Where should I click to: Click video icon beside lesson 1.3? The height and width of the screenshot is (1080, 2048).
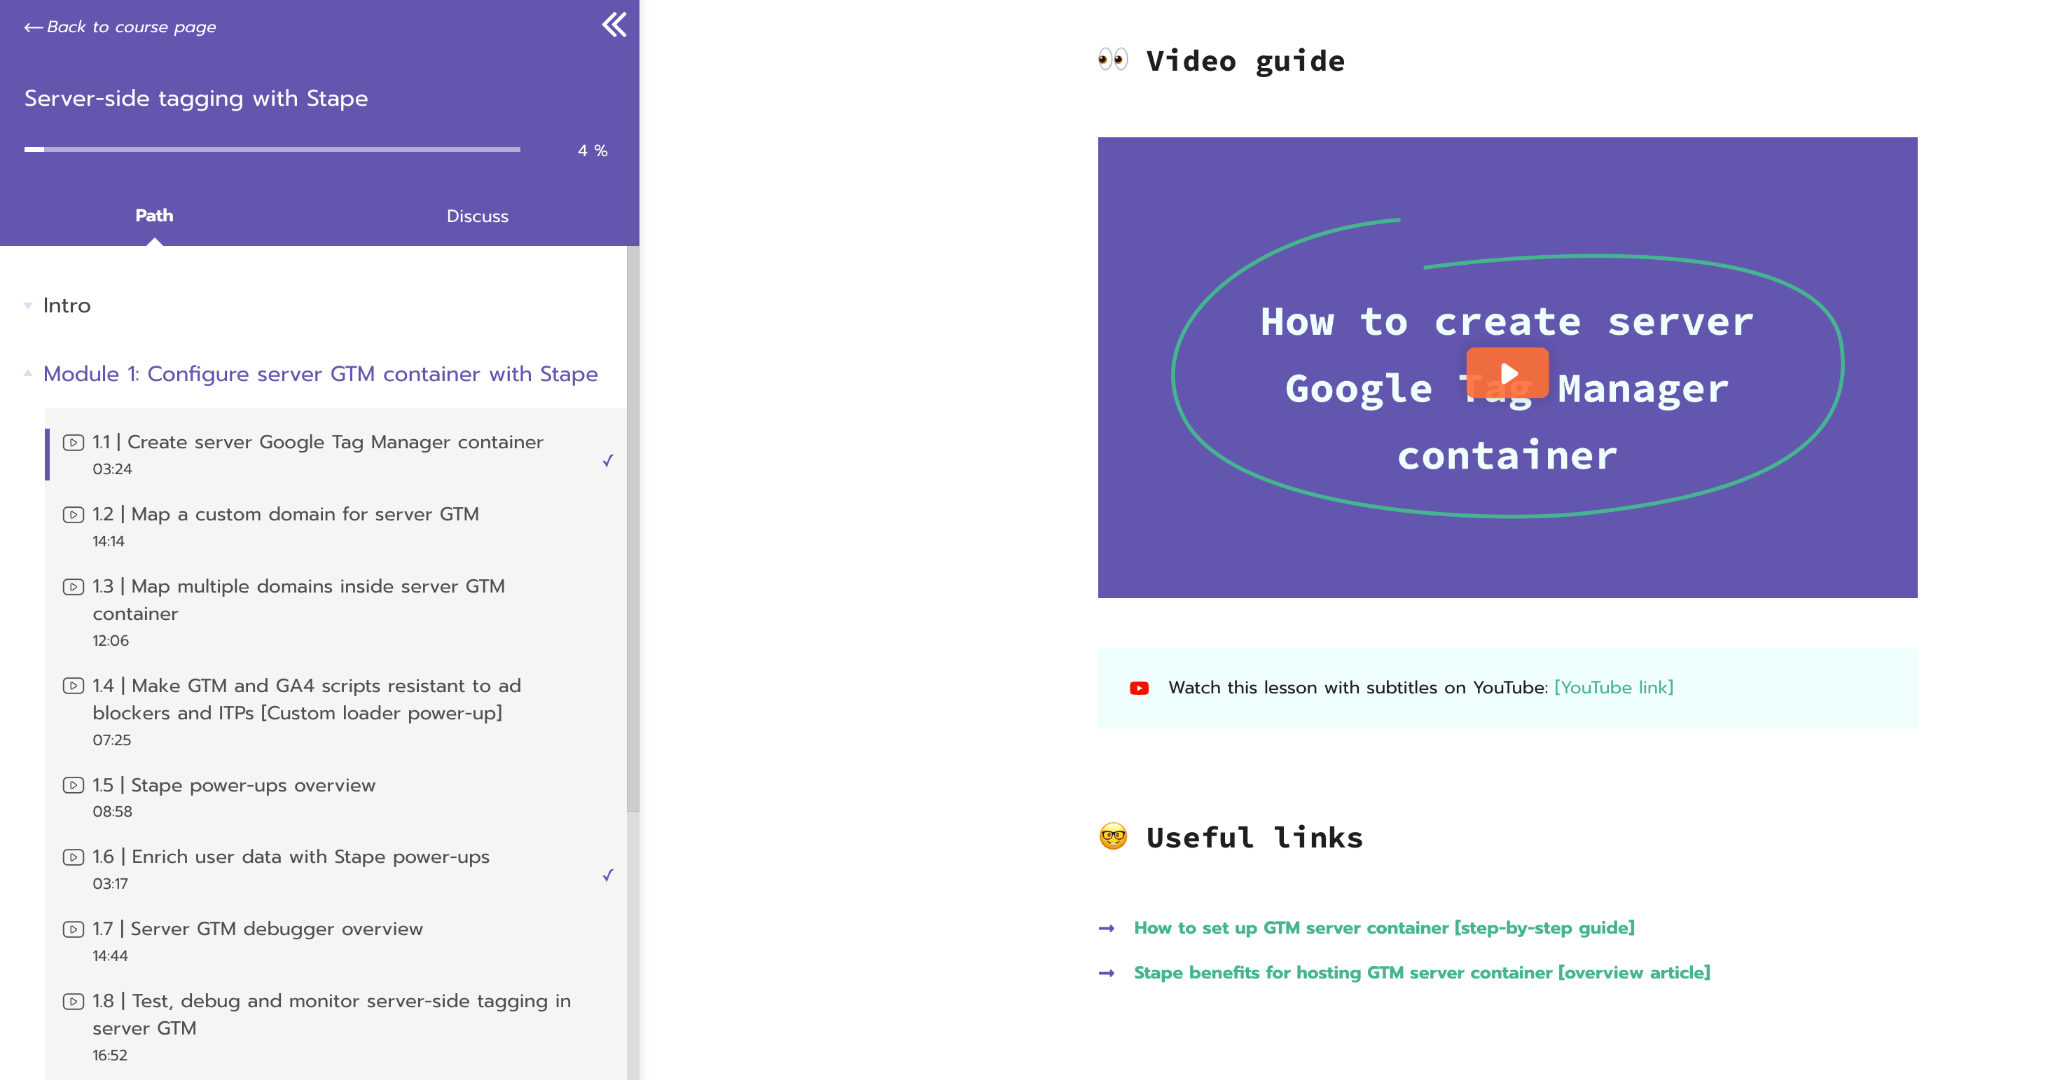(x=73, y=586)
